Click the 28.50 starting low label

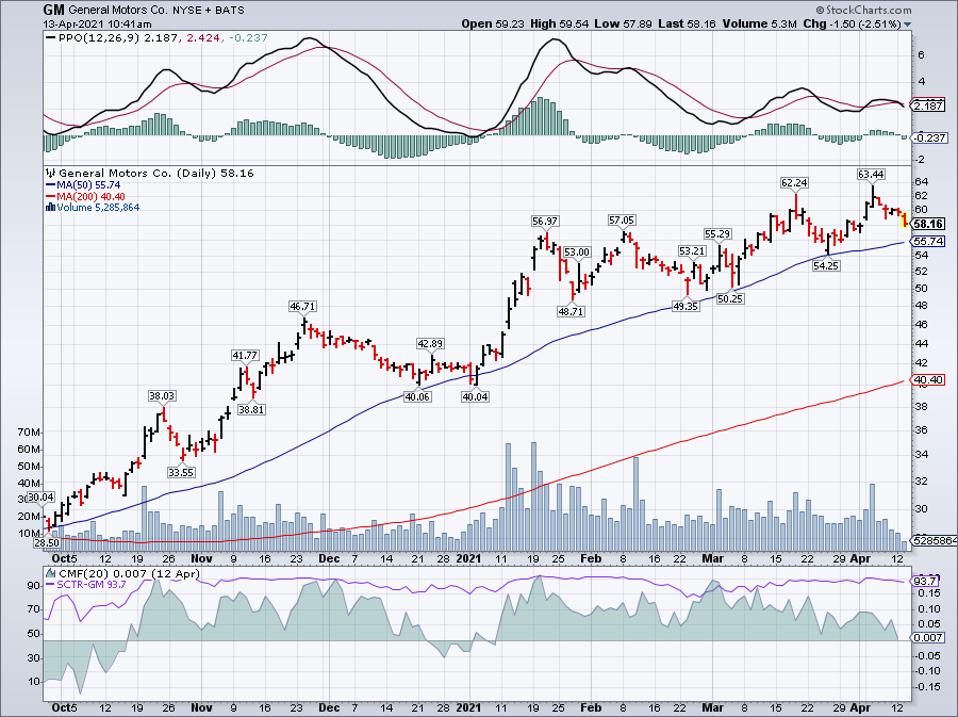[47, 542]
